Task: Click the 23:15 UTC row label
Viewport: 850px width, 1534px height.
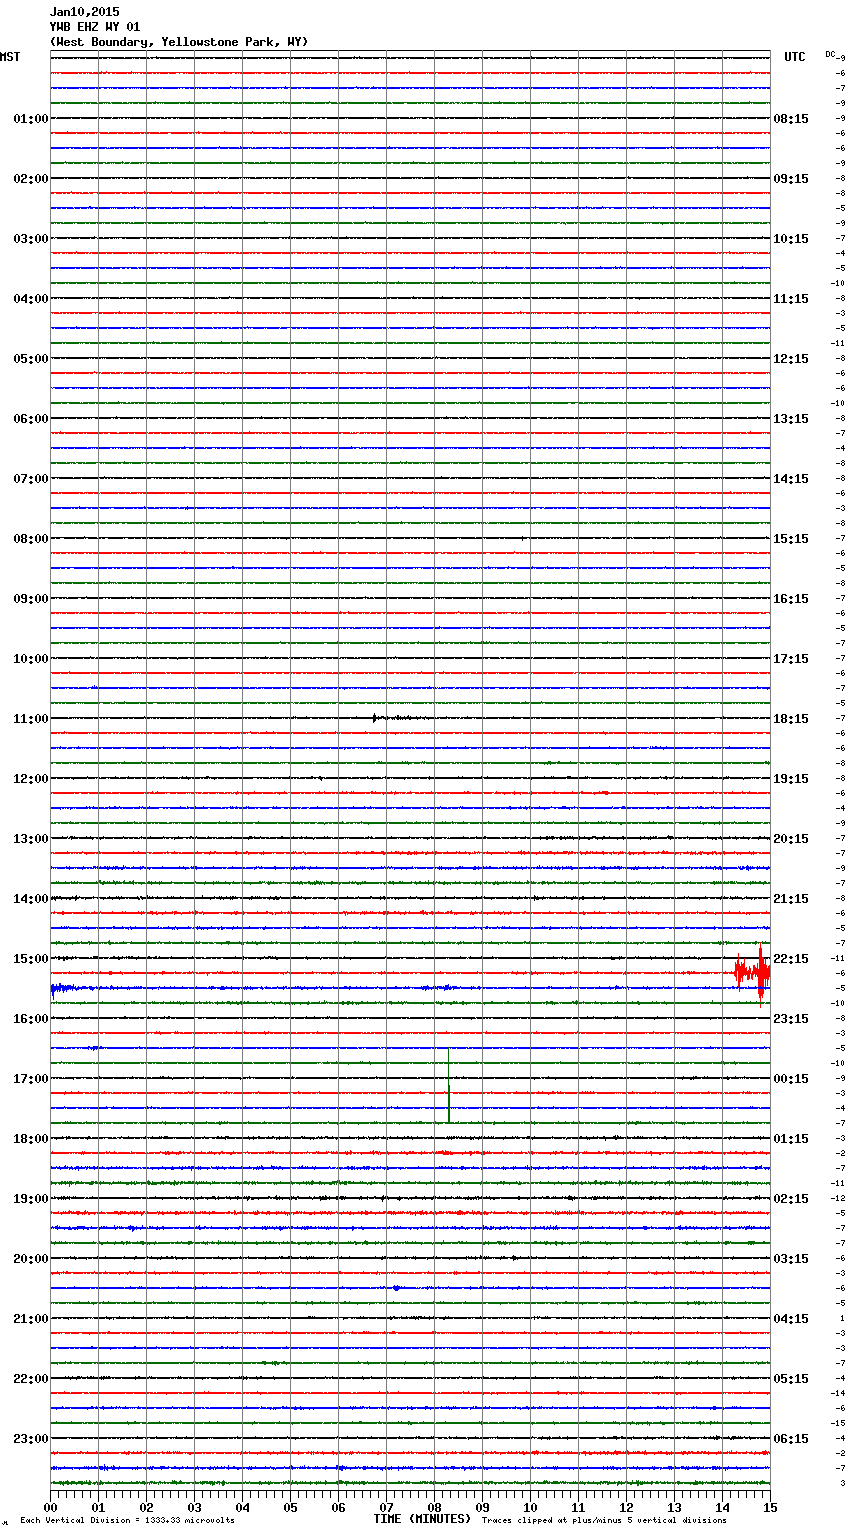Action: [x=791, y=1019]
